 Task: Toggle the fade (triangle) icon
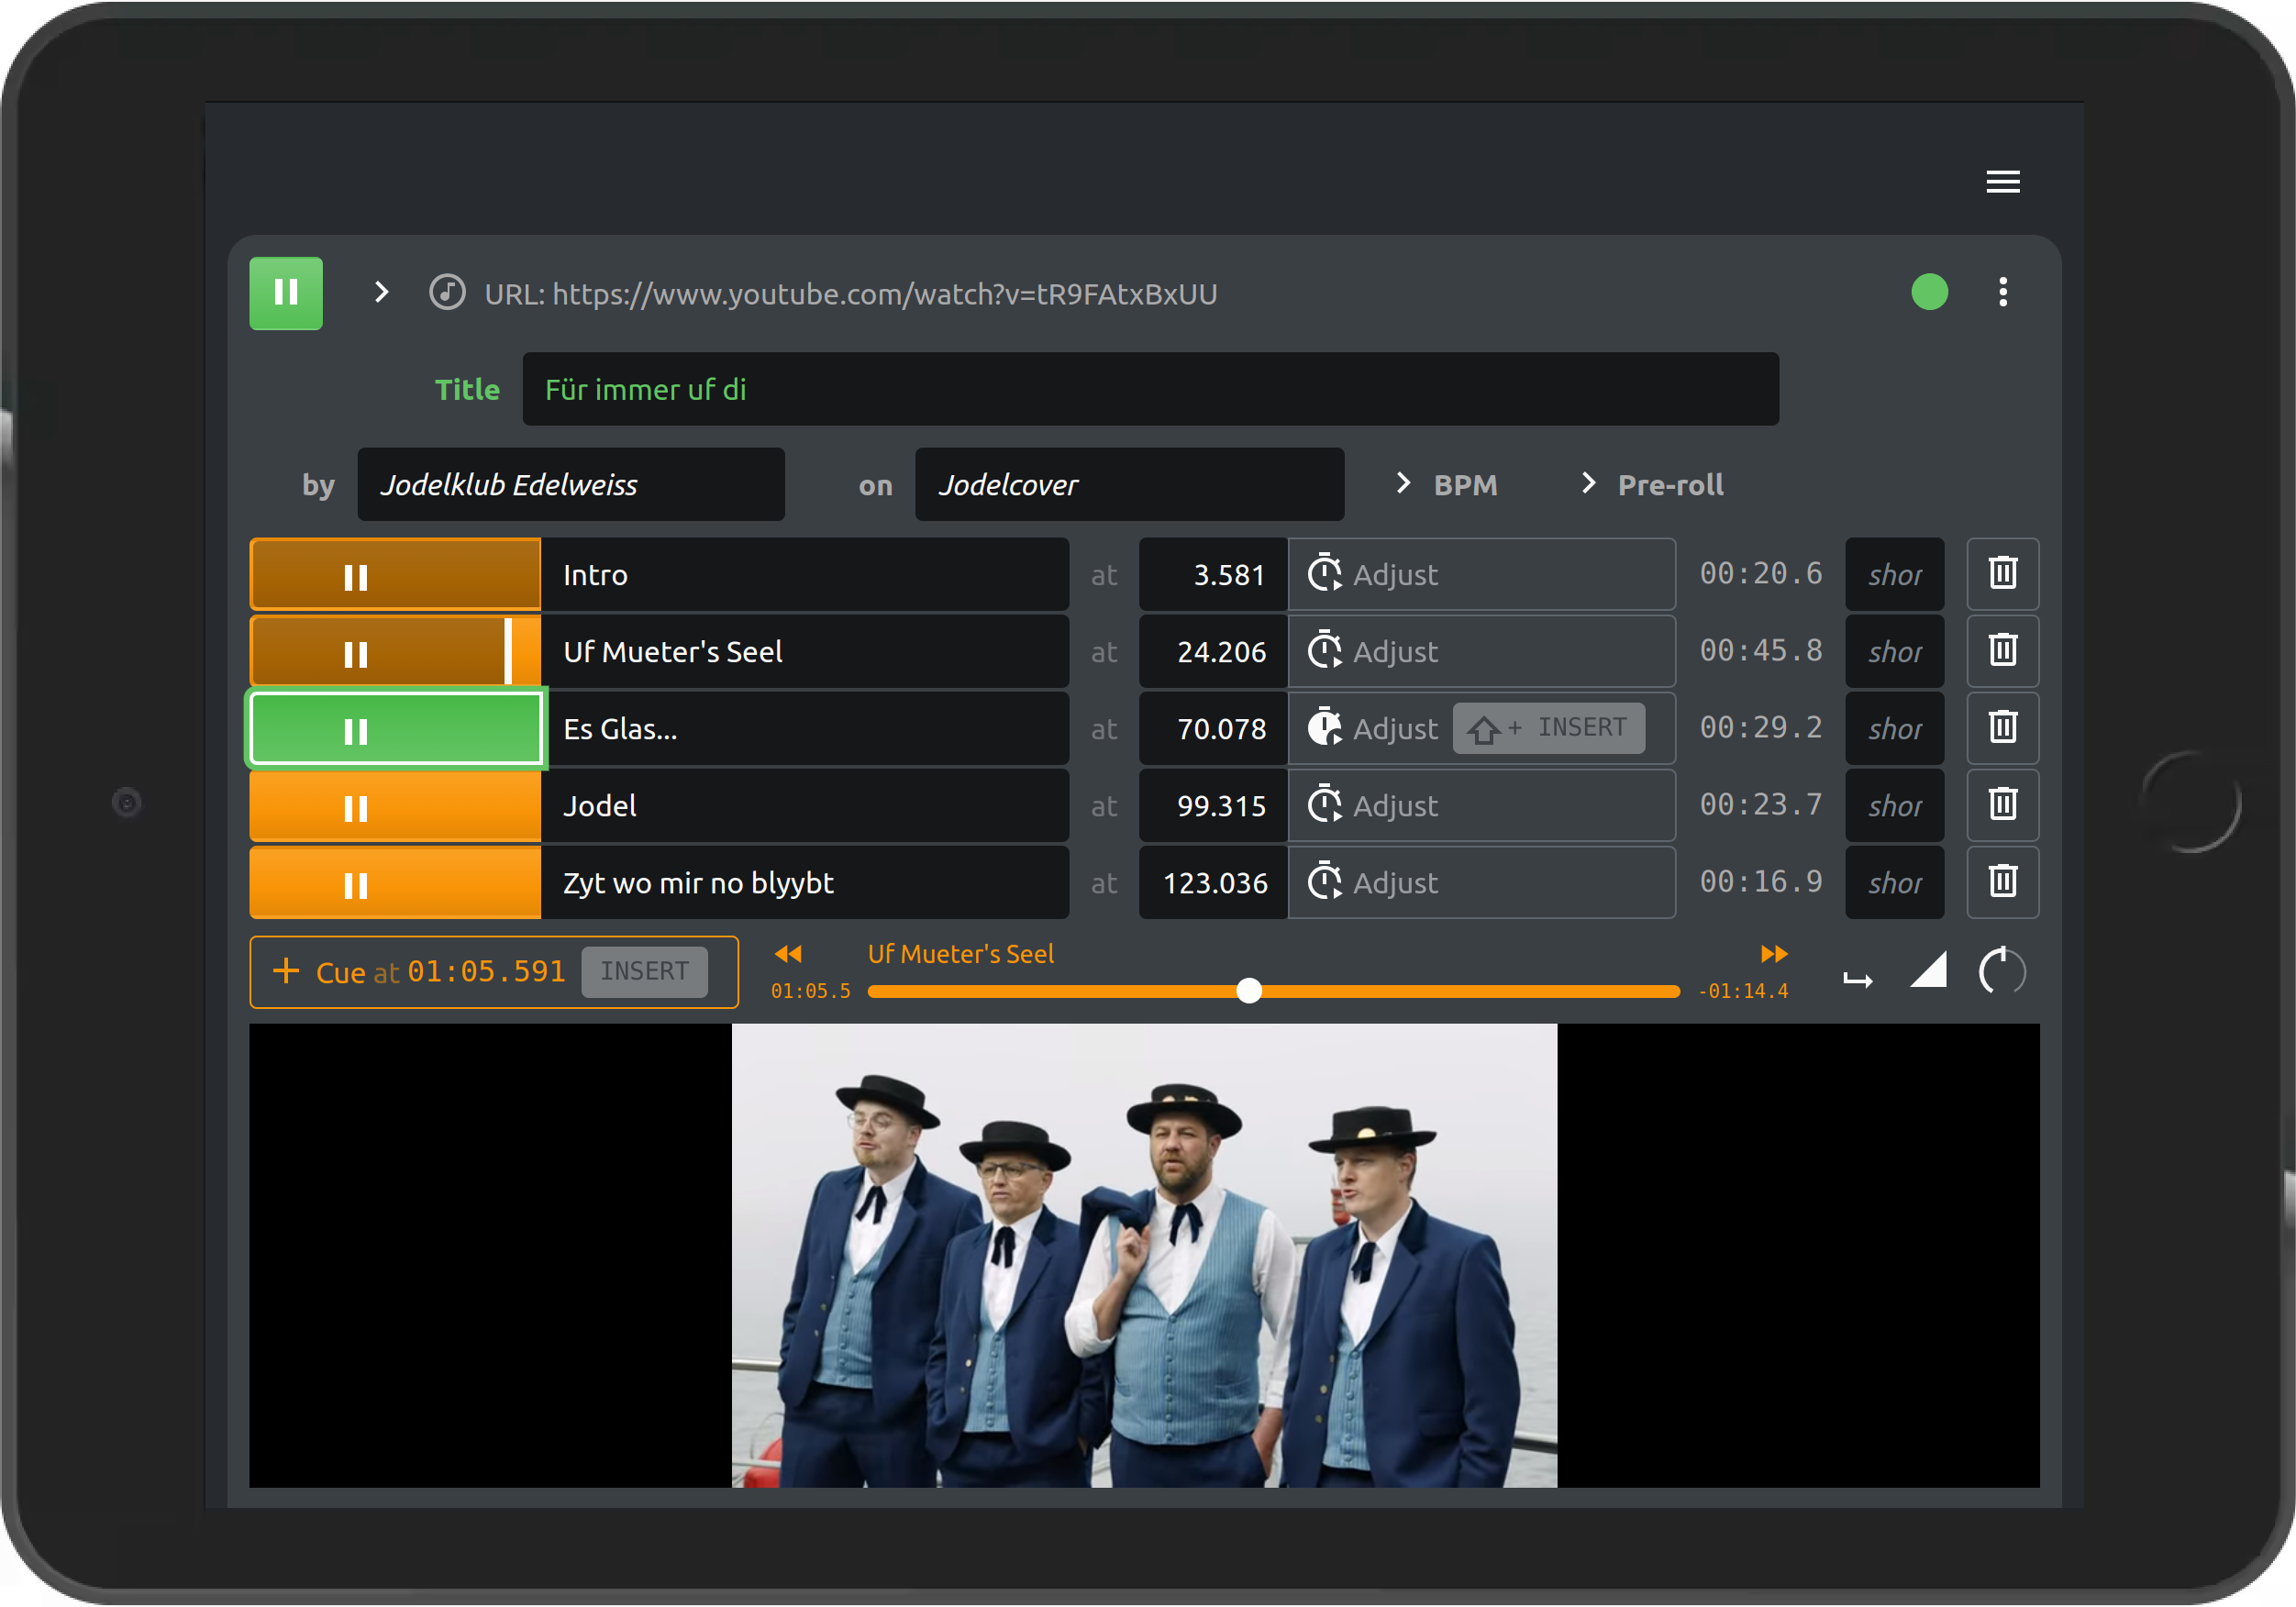[1929, 971]
